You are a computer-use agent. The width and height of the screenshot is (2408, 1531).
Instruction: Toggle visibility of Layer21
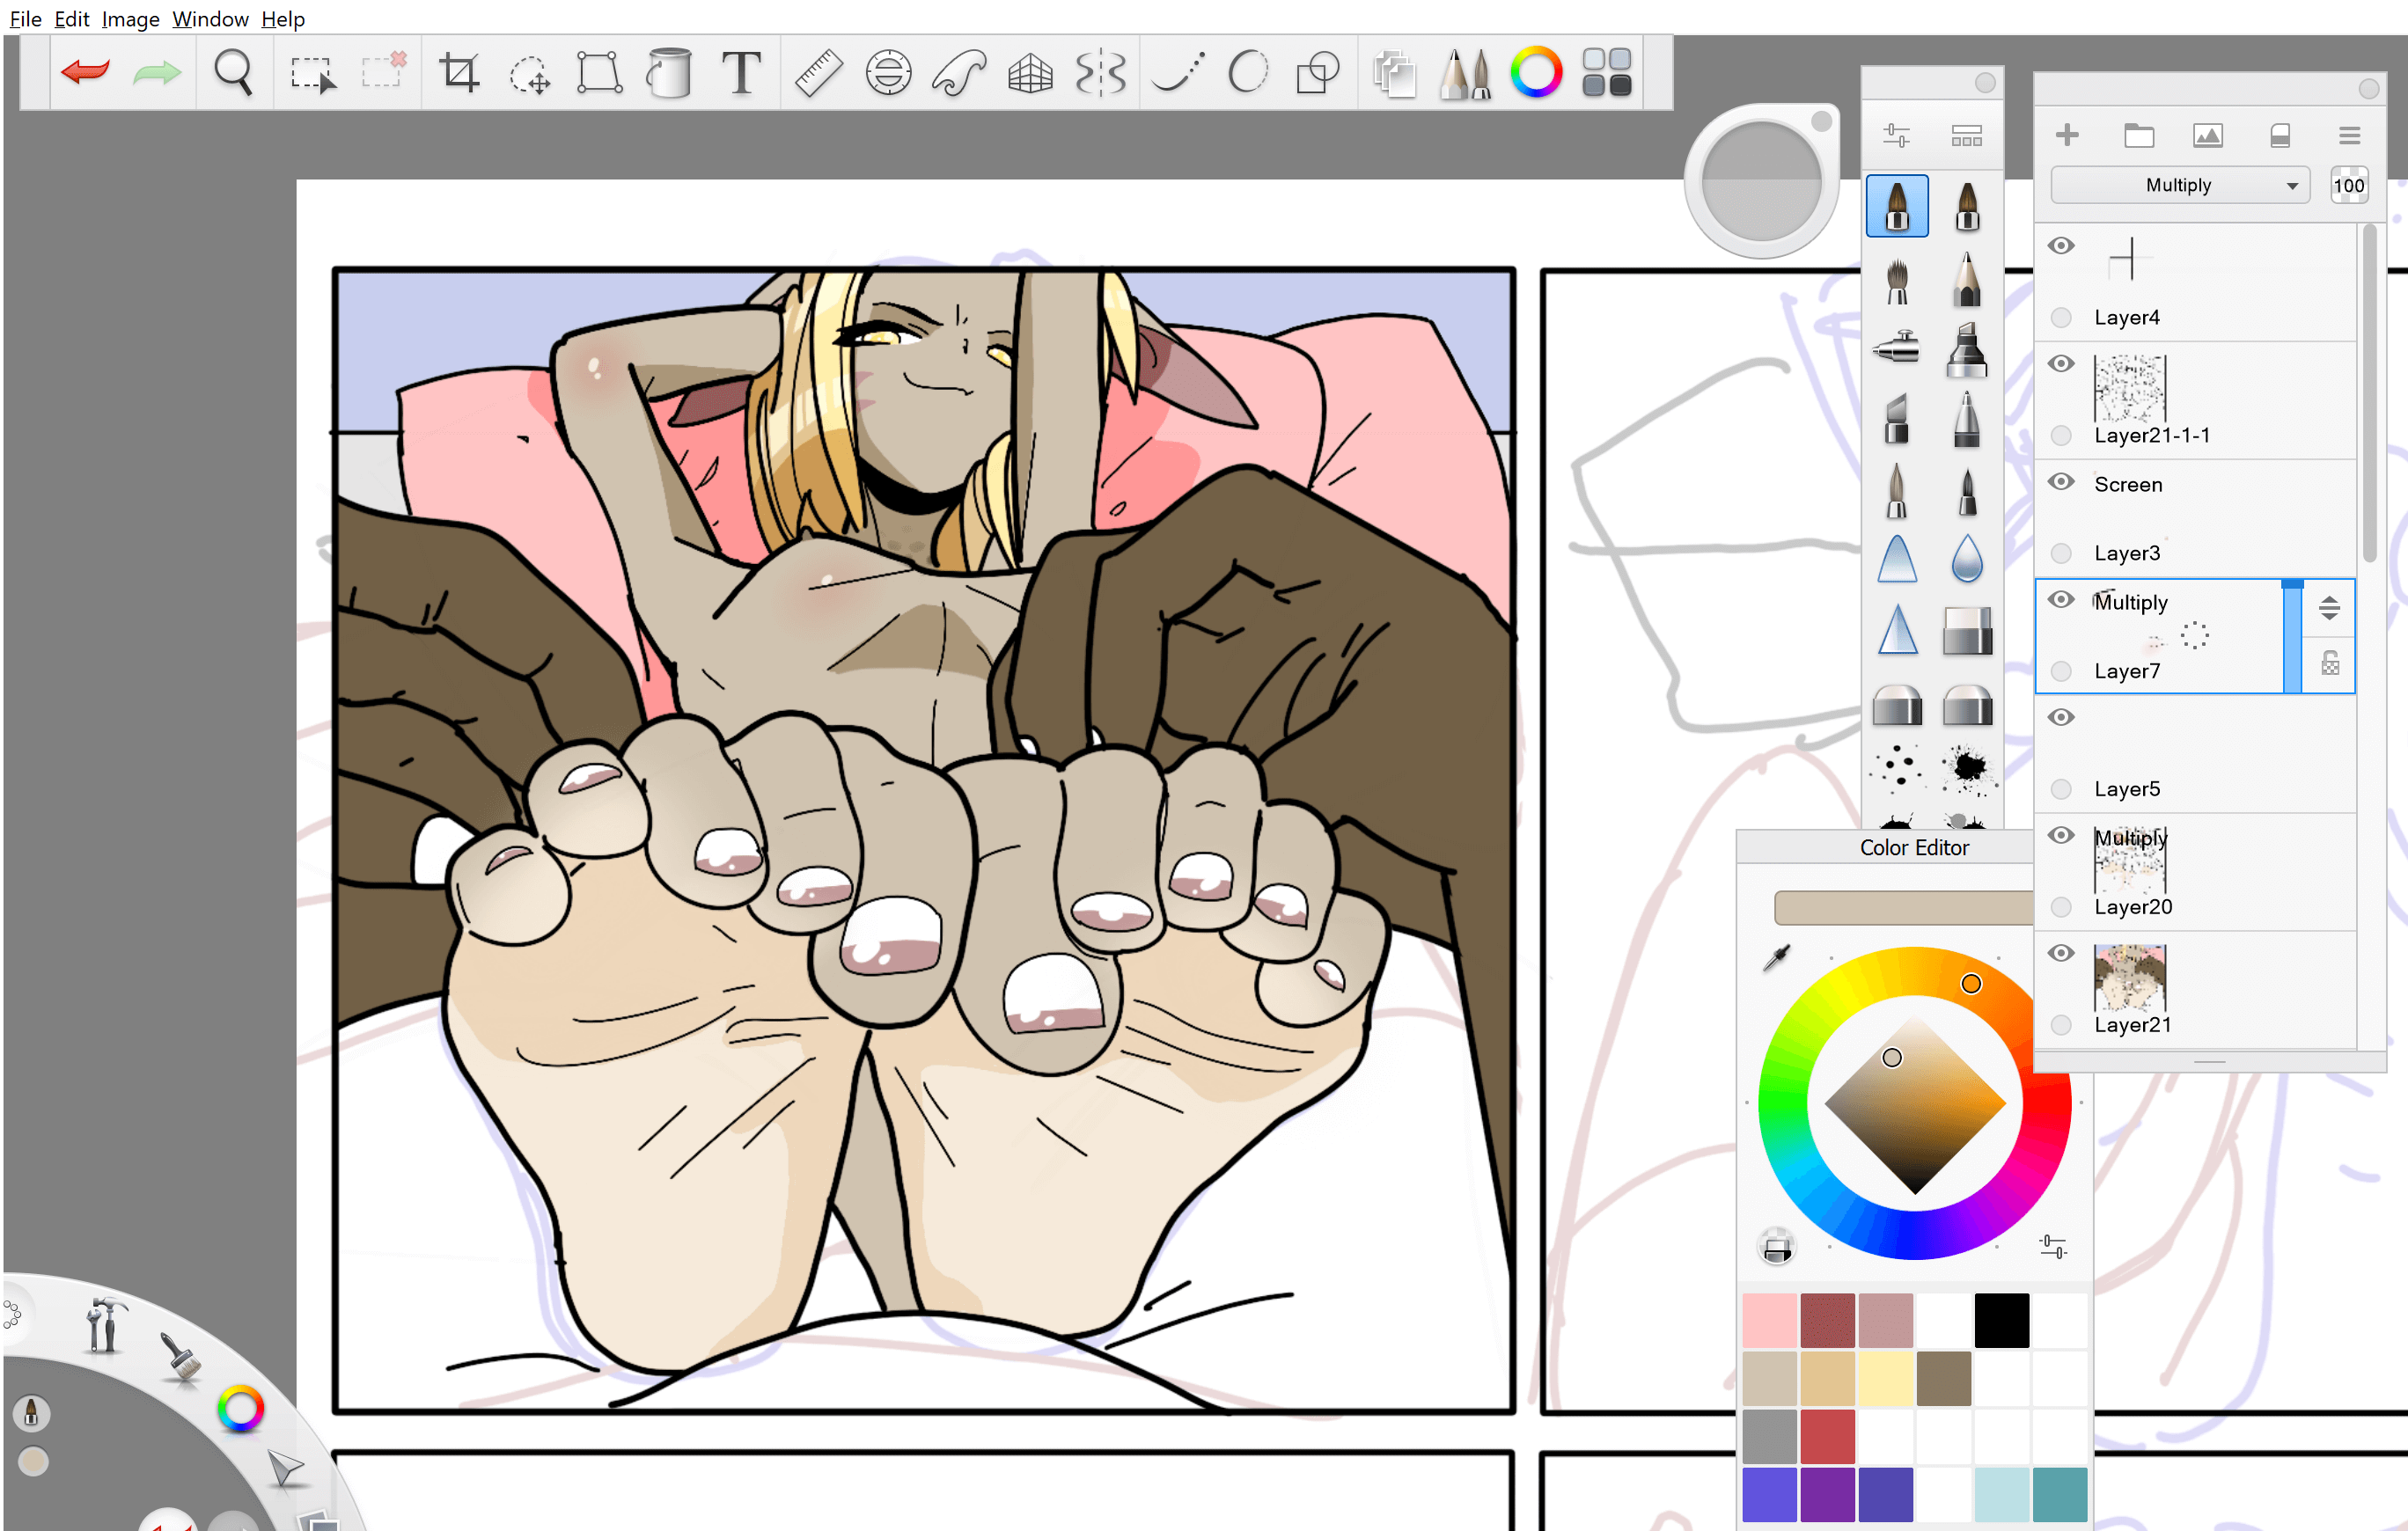point(2060,953)
